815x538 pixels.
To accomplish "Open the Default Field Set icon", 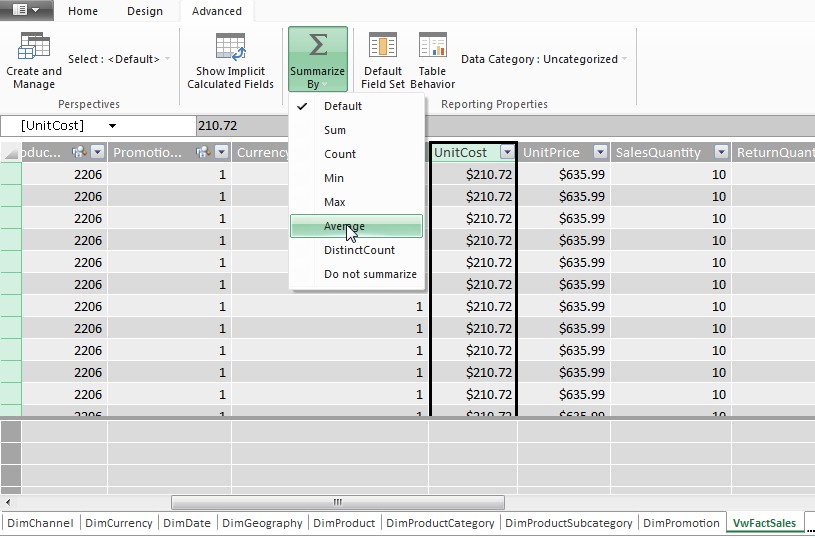I will (x=382, y=47).
